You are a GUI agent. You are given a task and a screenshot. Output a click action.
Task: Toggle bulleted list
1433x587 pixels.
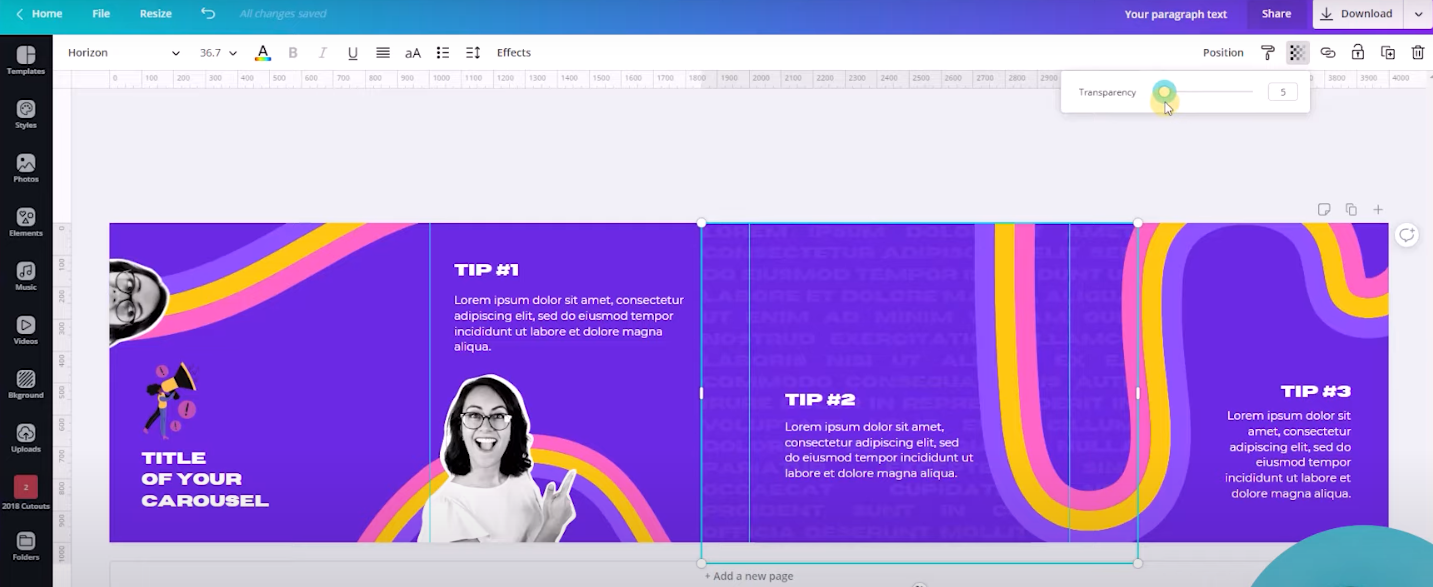tap(443, 53)
